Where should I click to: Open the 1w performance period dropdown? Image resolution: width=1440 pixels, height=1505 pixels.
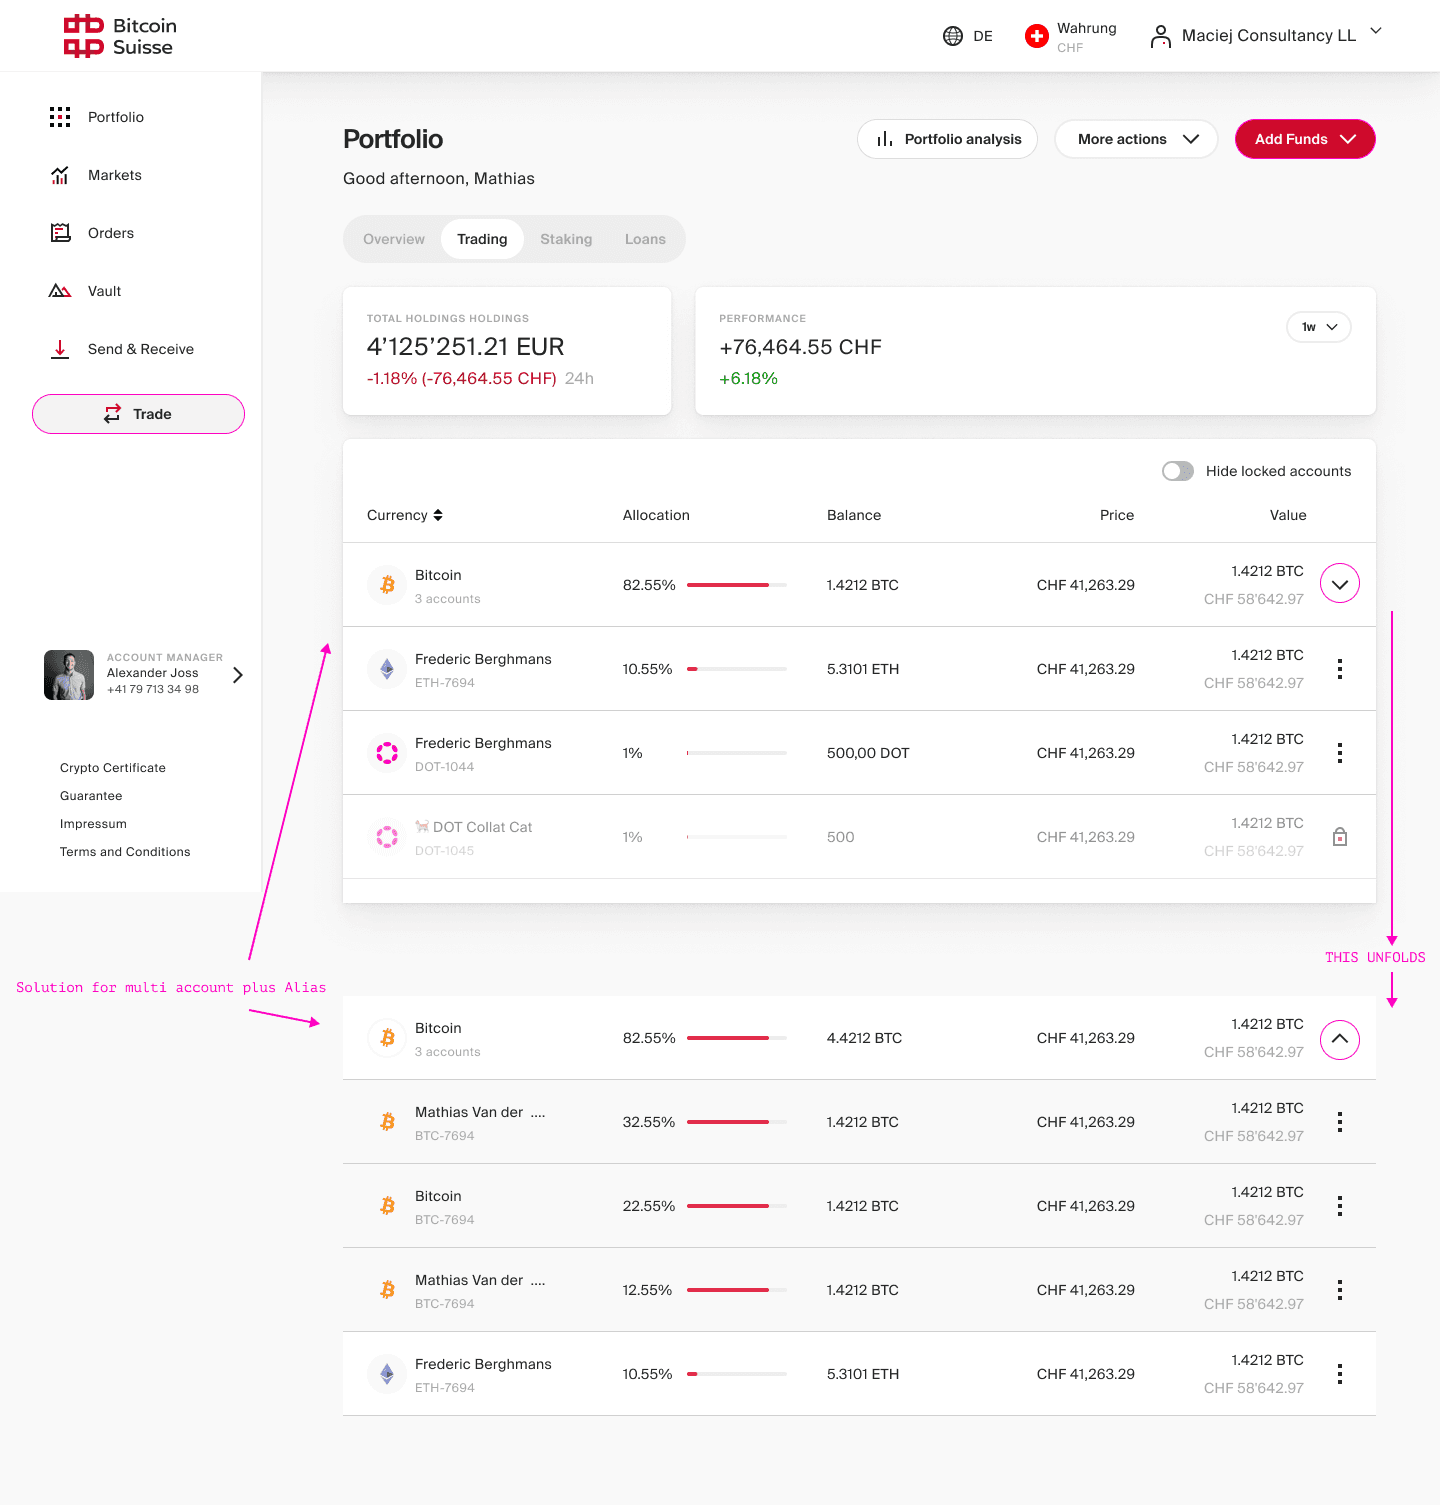pyautogui.click(x=1319, y=327)
